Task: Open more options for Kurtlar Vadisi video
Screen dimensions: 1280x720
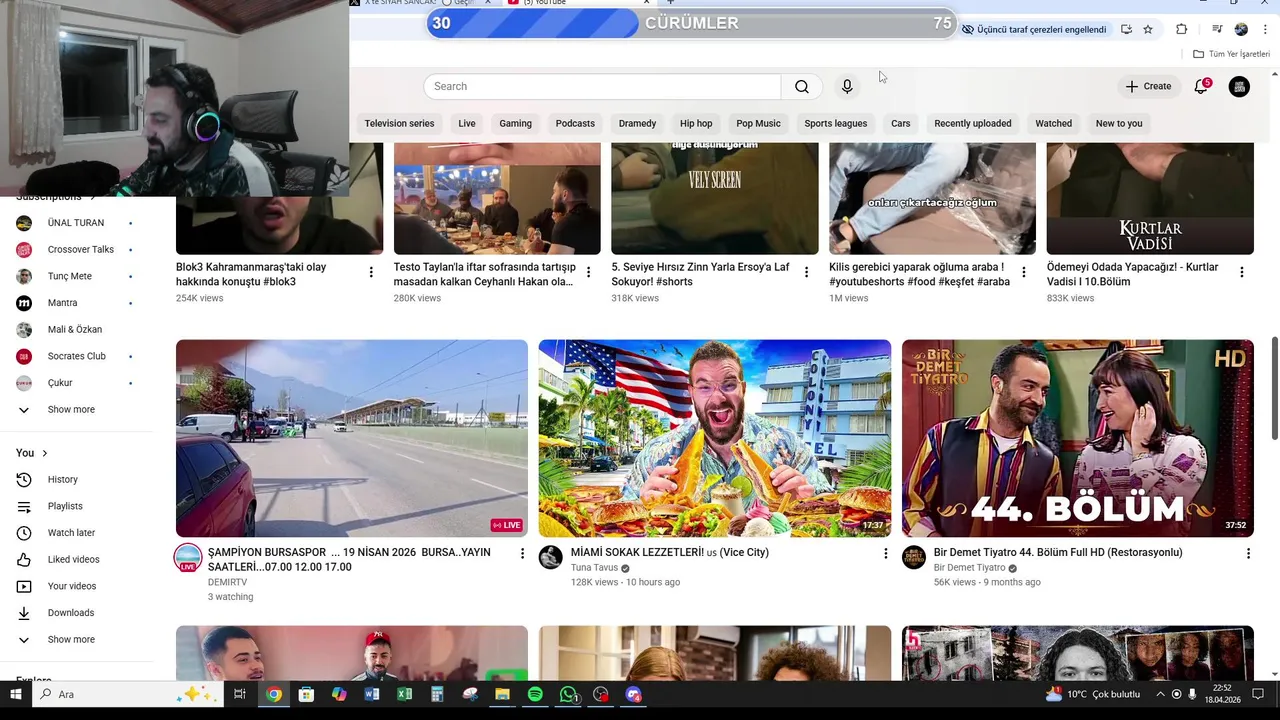Action: [1242, 272]
